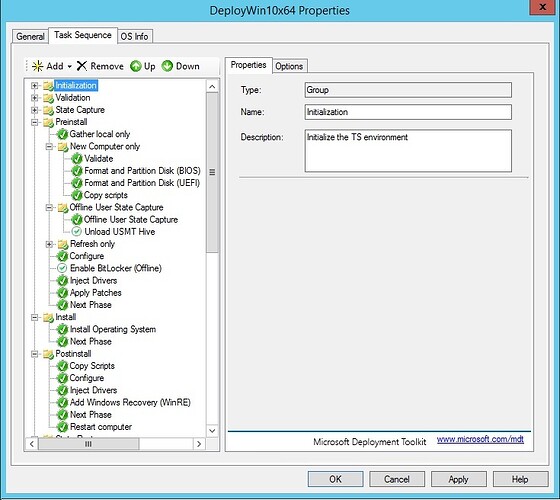Collapse the Preinstall group
Image resolution: width=560 pixels, height=500 pixels.
click(34, 122)
